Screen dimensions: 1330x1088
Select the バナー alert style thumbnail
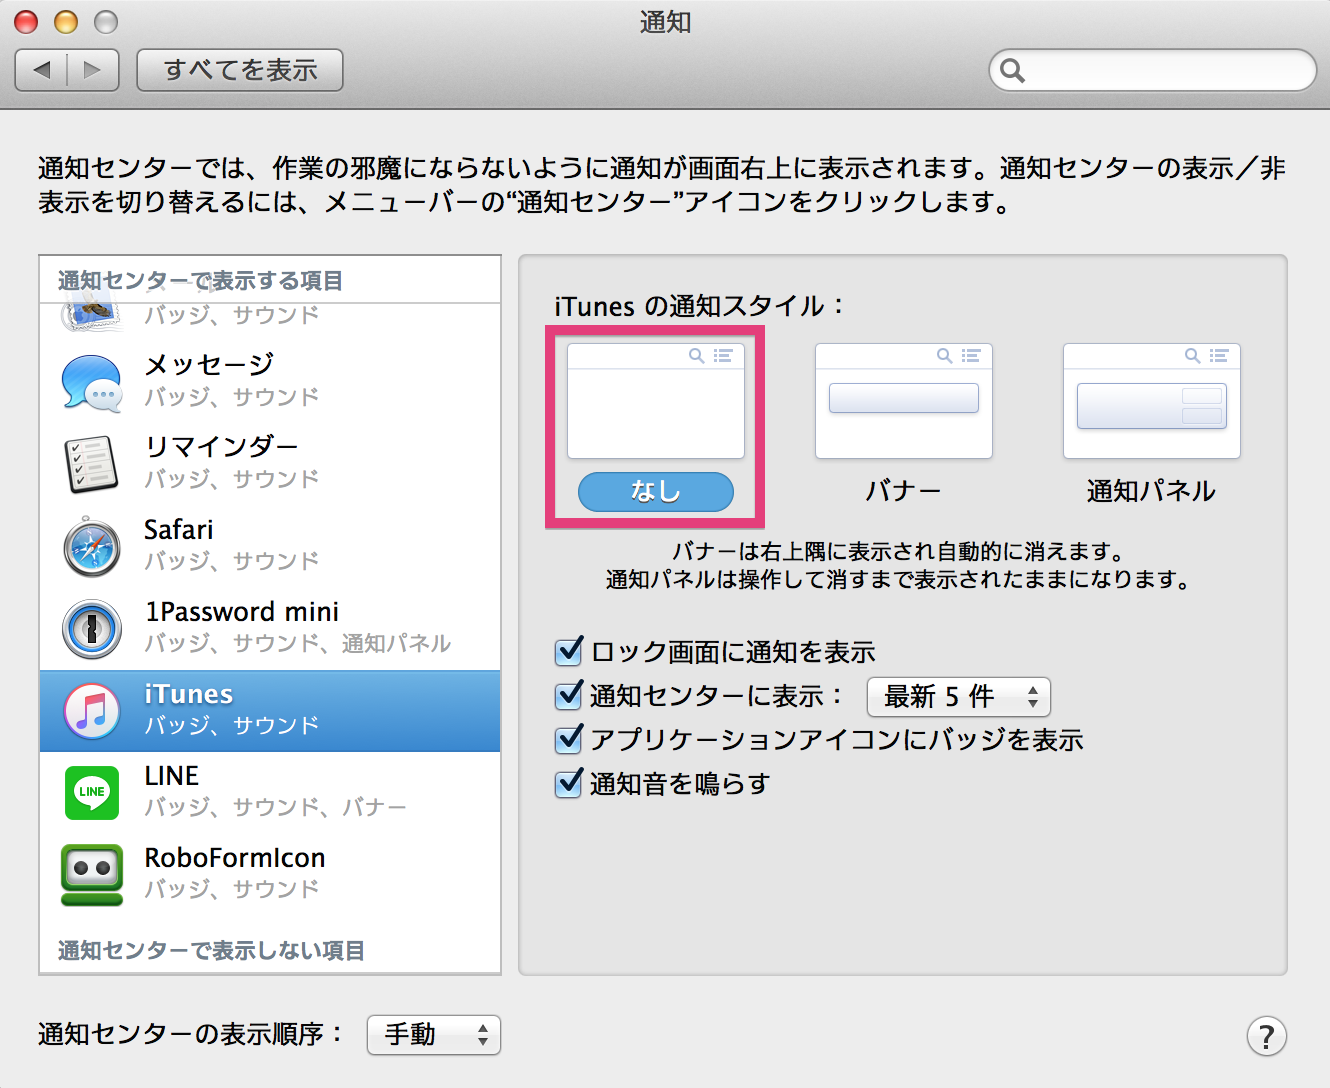[x=904, y=401]
